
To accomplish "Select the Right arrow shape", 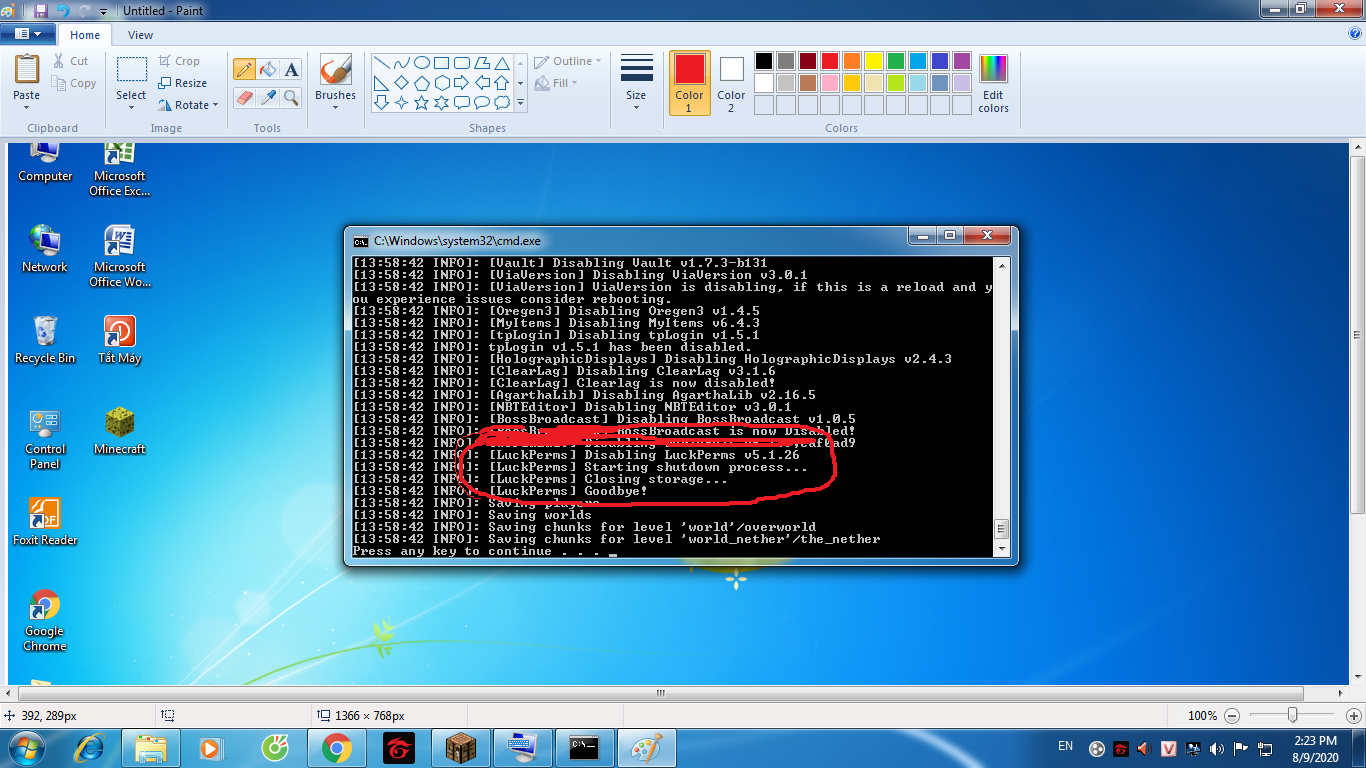I will [461, 82].
